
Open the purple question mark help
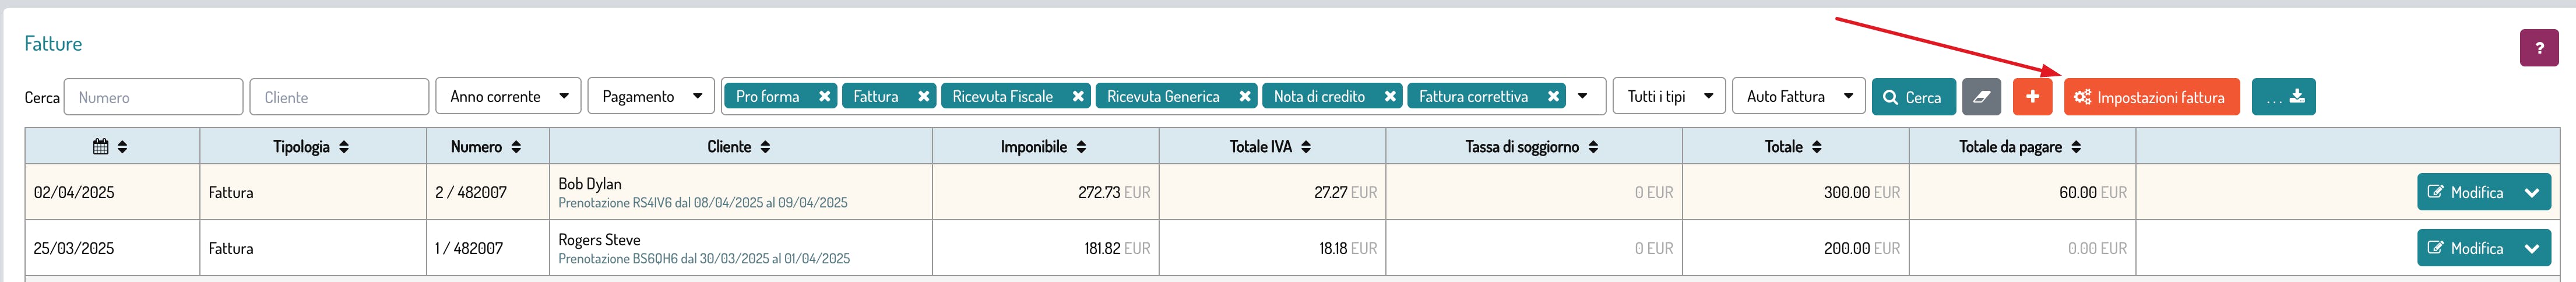point(2538,48)
